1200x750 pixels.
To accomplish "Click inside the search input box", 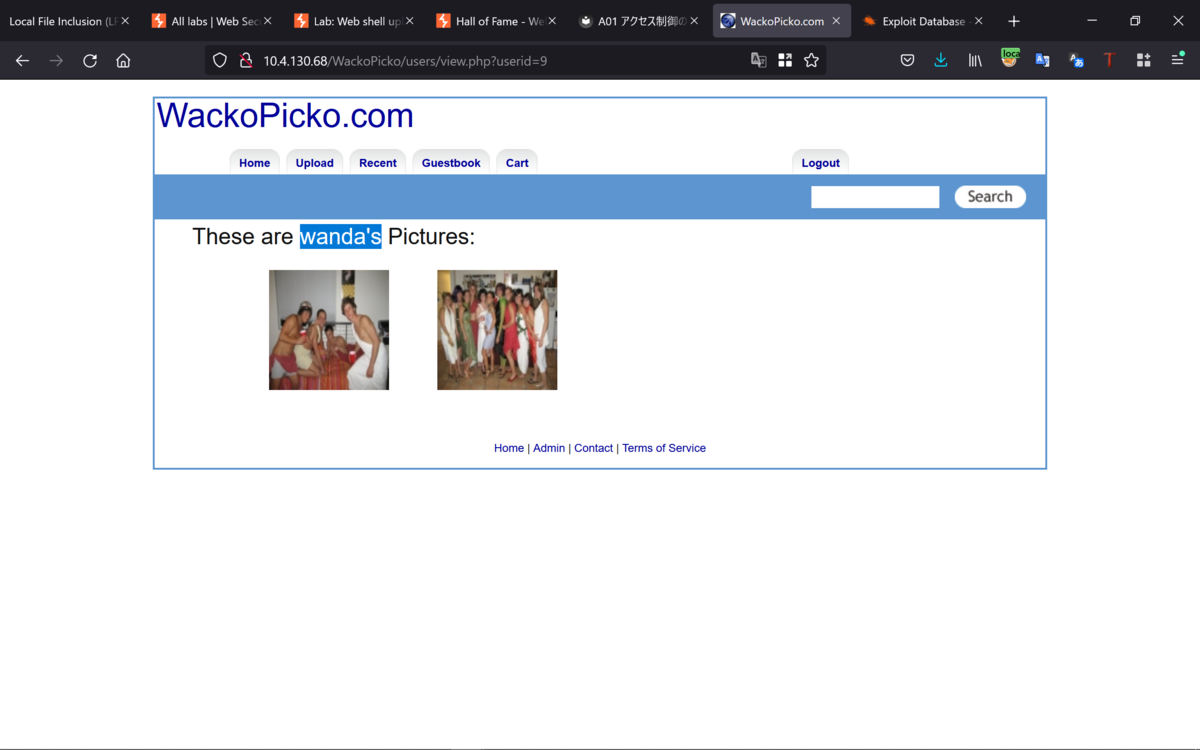I will (x=874, y=196).
